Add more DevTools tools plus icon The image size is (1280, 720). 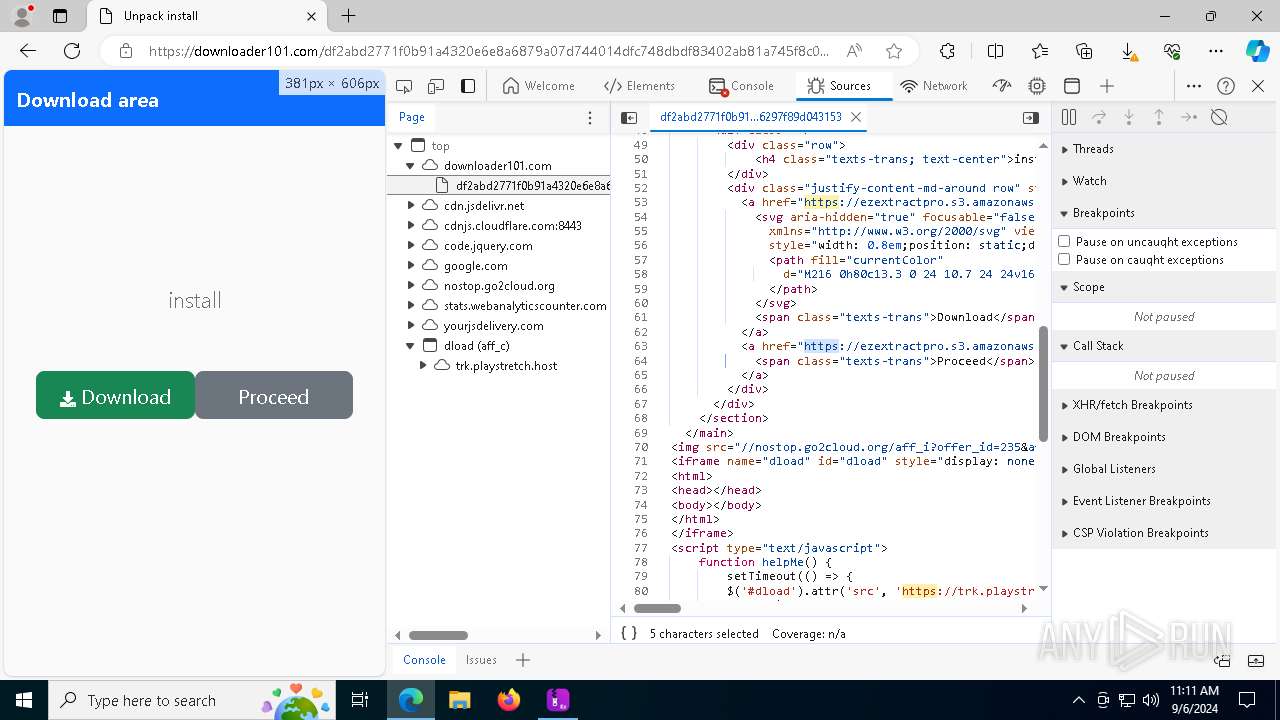click(1107, 86)
